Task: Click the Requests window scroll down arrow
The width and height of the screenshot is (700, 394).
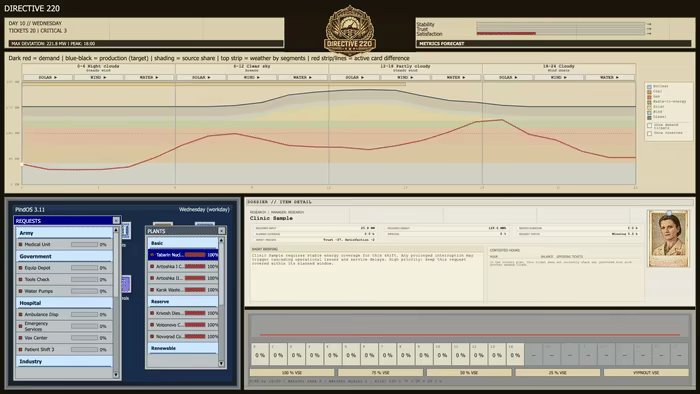Action: coord(116,375)
